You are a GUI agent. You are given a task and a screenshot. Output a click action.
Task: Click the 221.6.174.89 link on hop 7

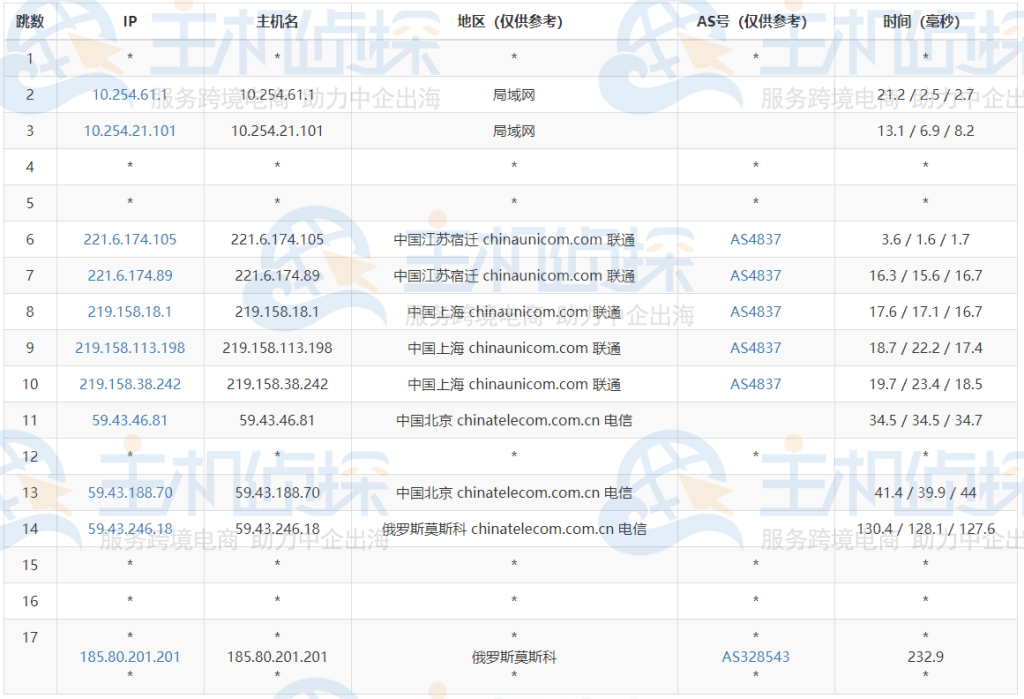[128, 275]
